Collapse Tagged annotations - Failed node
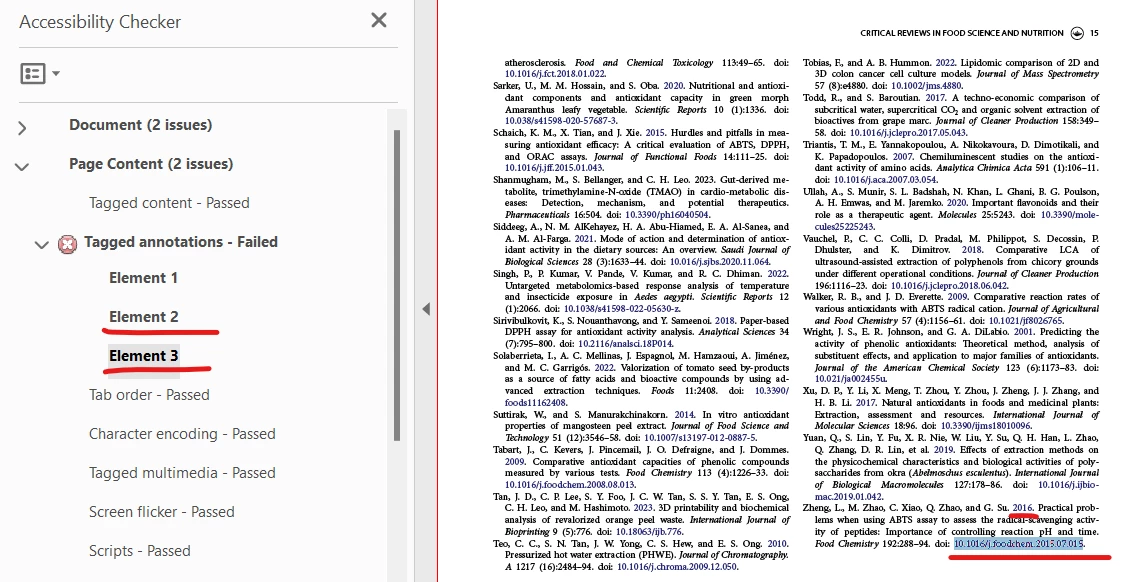Viewport: 1132px width, 582px height. click(x=42, y=246)
